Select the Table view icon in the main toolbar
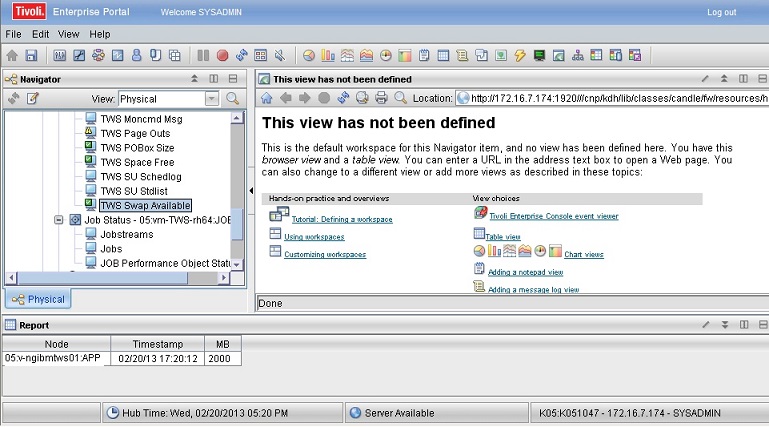The image size is (769, 427). point(443,55)
